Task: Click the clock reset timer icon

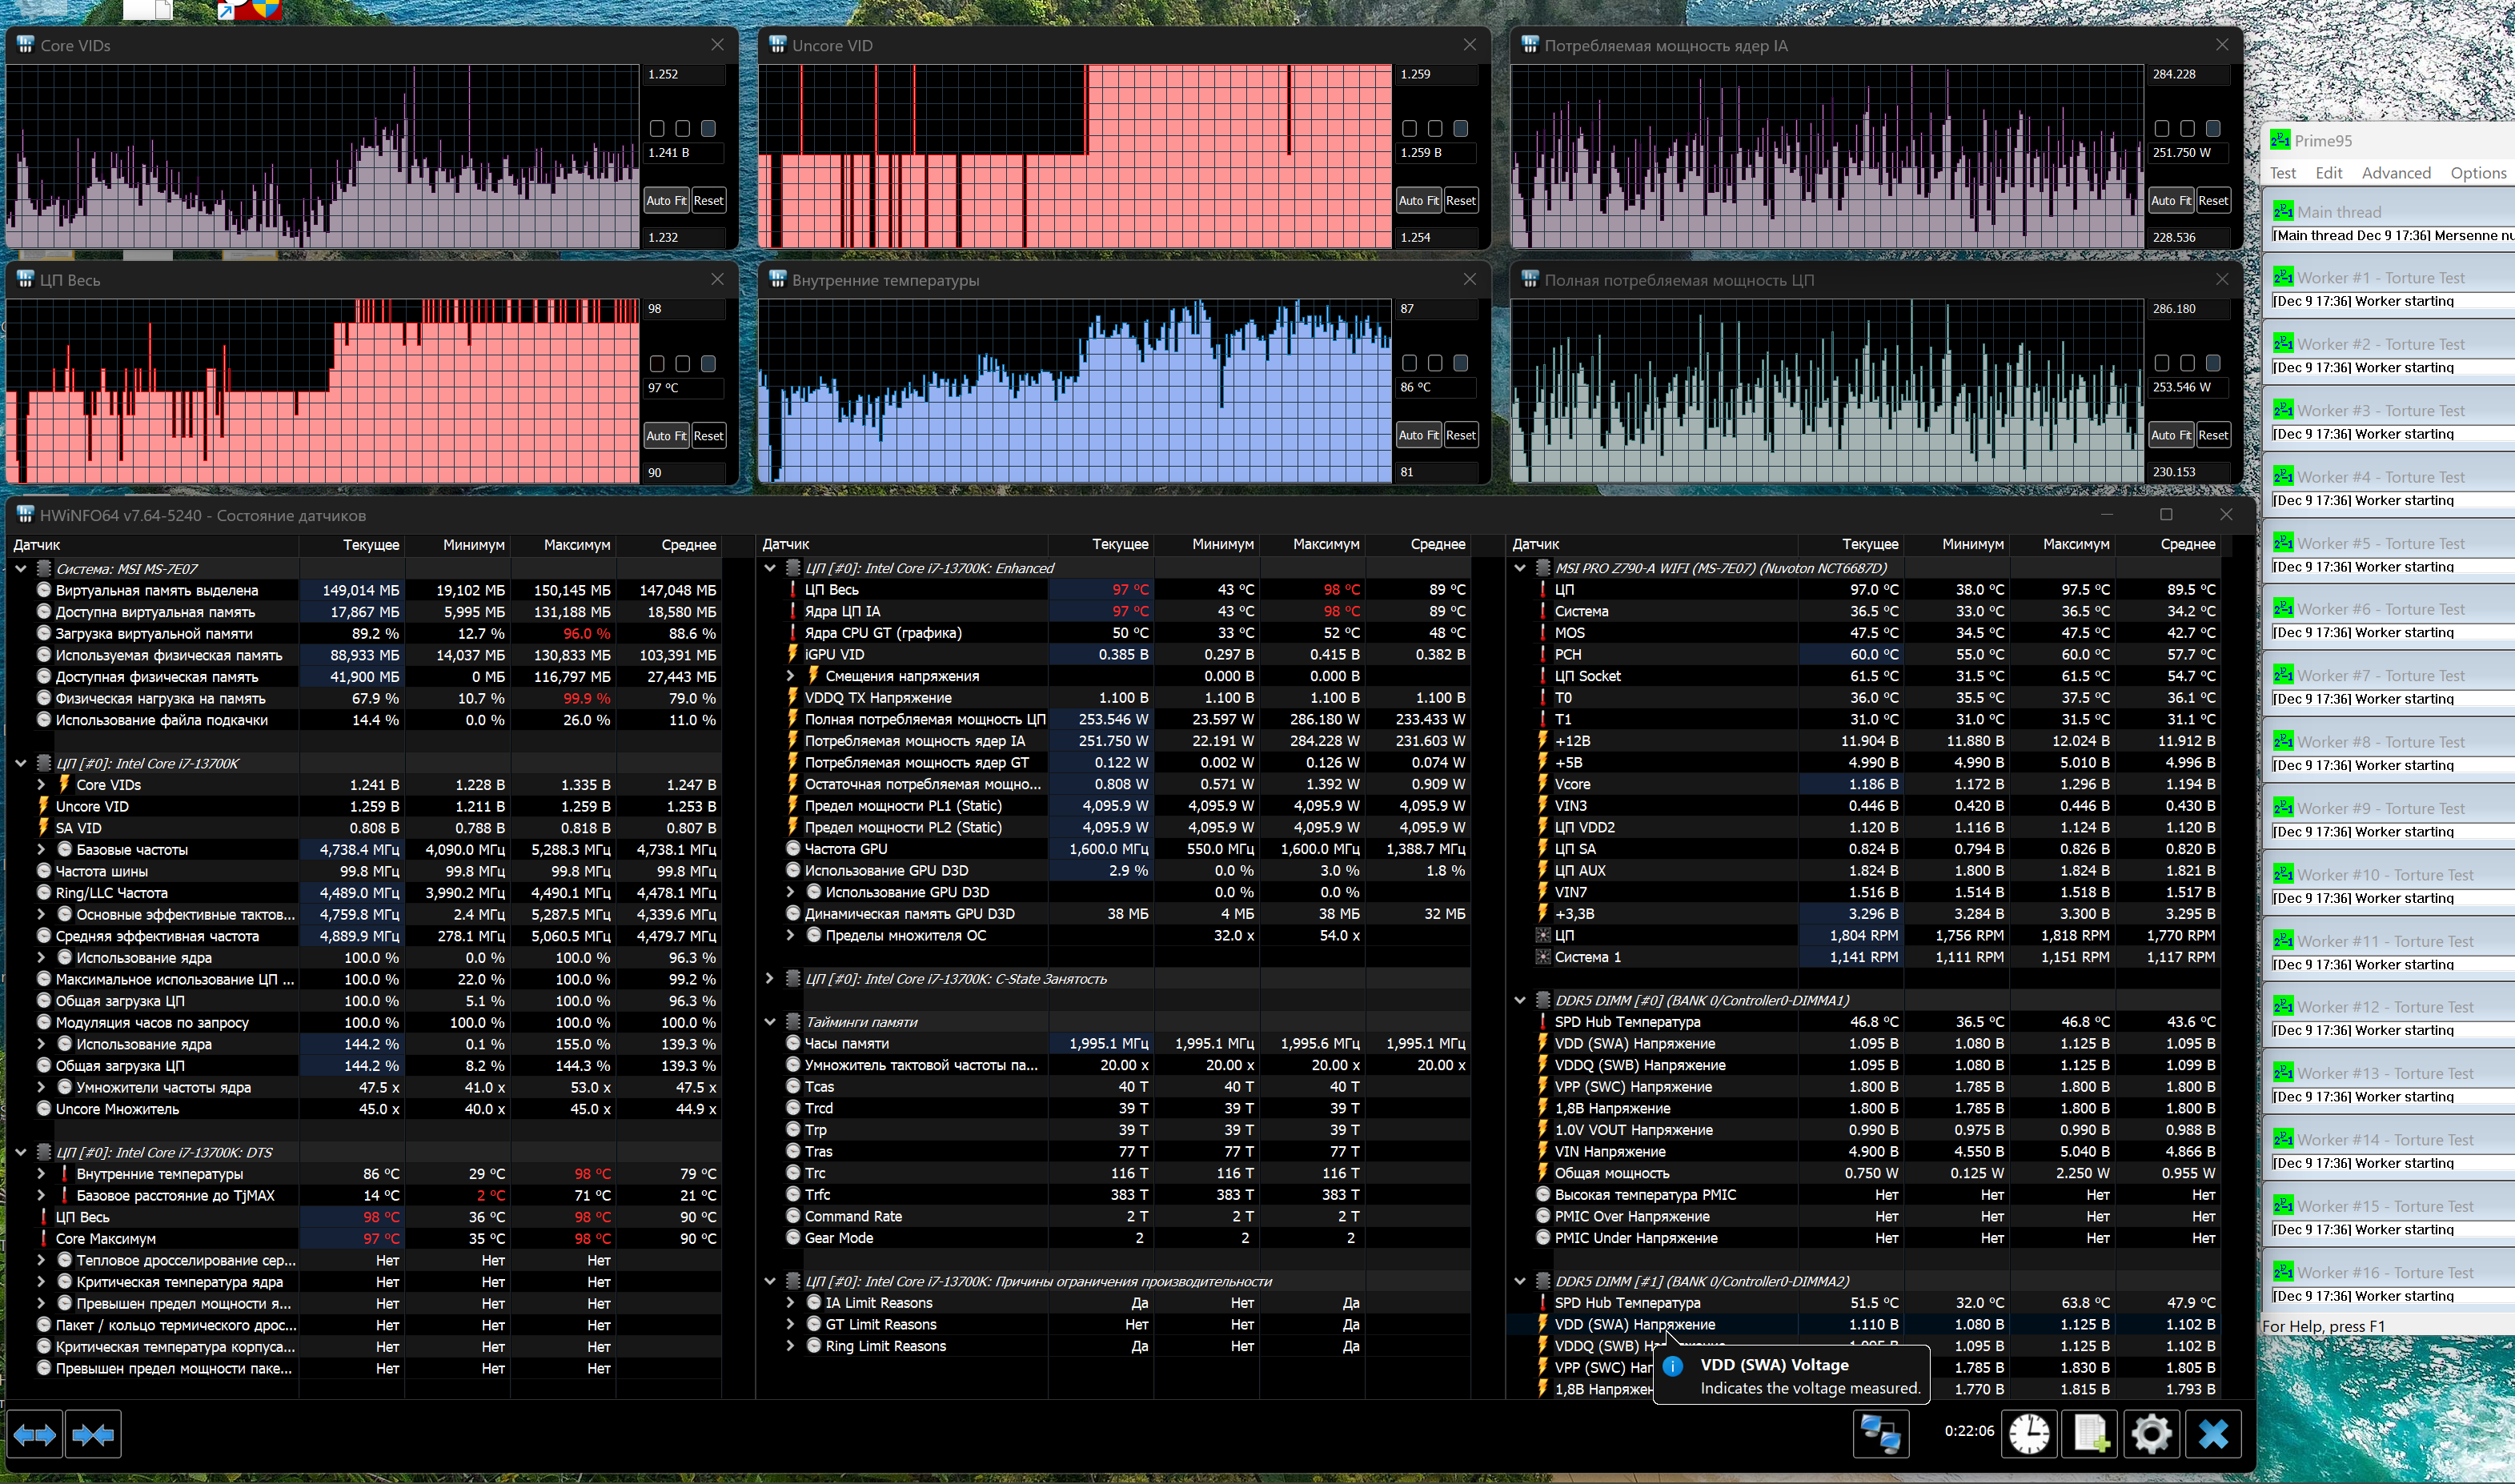Action: tap(2028, 1434)
